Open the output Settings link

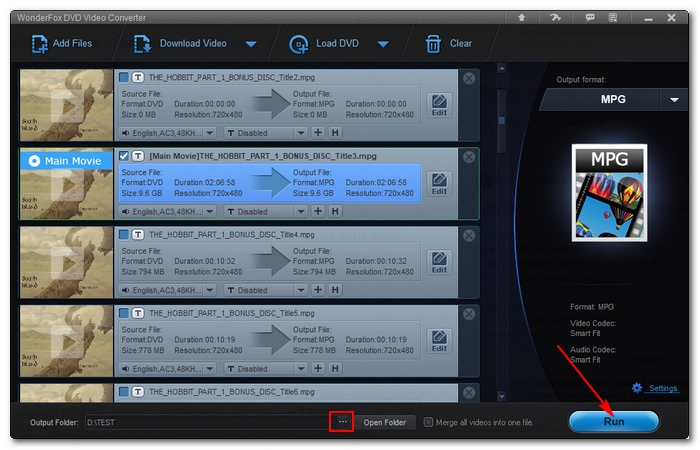[x=662, y=388]
